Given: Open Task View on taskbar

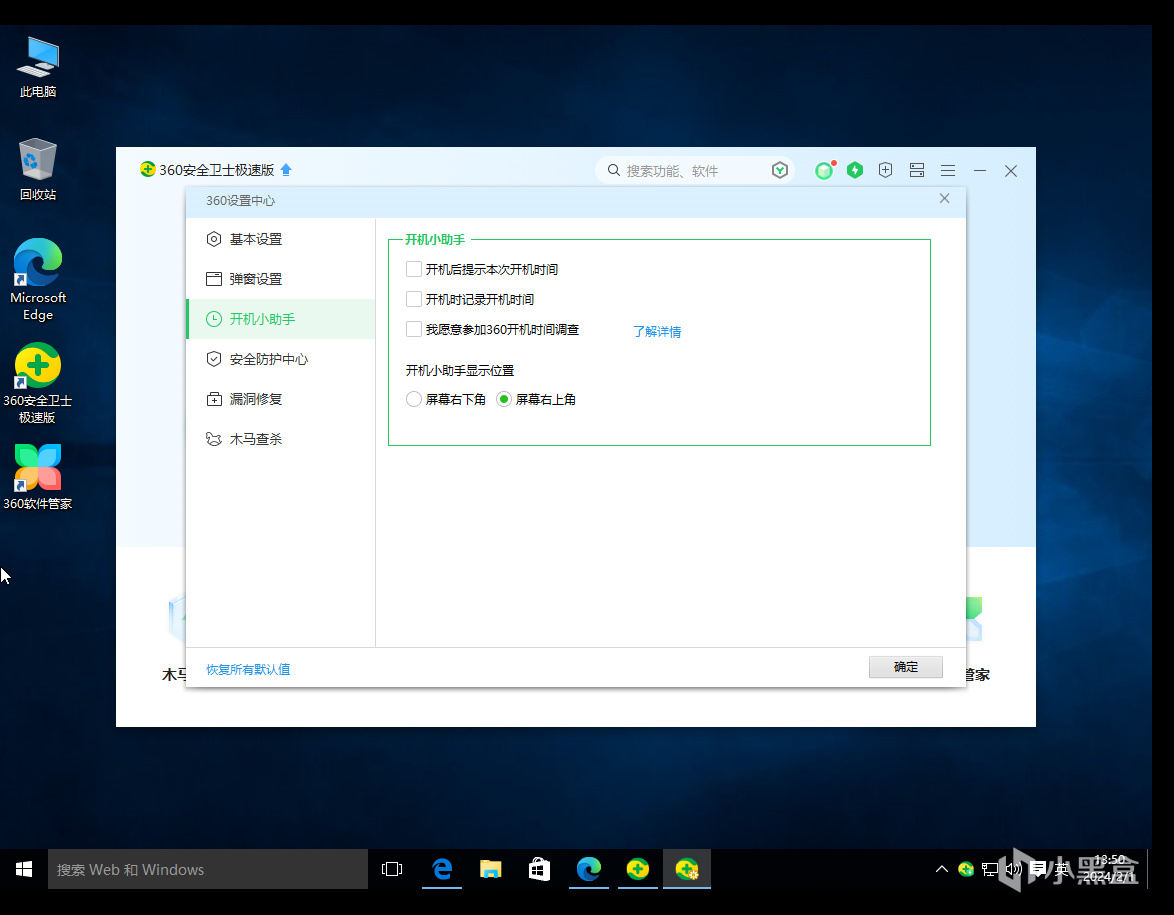Looking at the screenshot, I should [392, 869].
